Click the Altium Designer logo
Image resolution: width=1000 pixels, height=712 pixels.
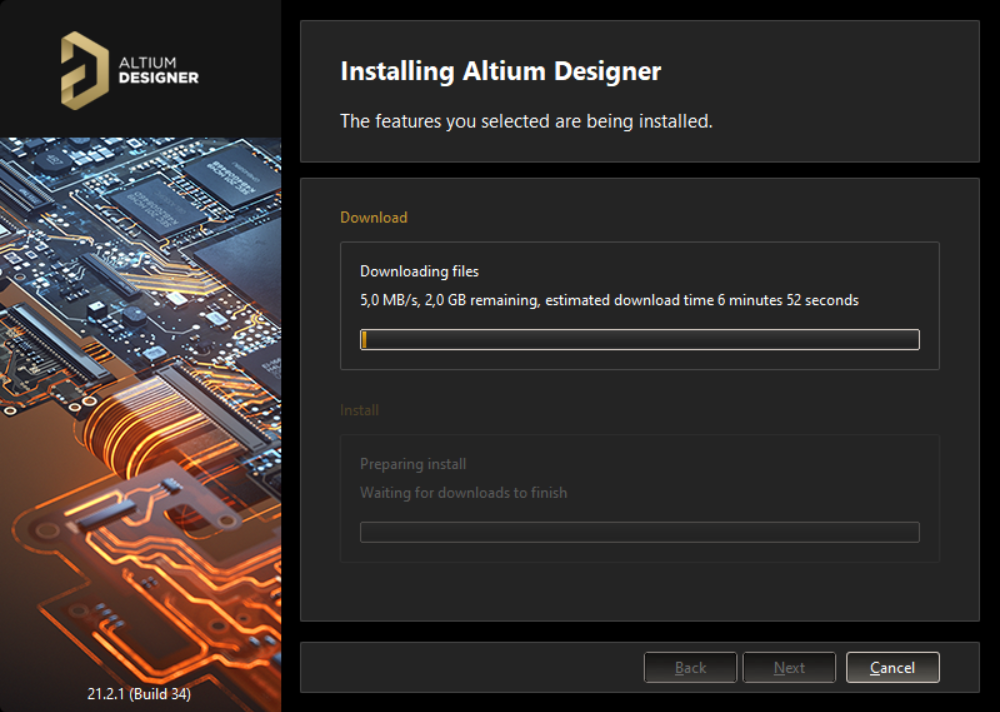[130, 71]
